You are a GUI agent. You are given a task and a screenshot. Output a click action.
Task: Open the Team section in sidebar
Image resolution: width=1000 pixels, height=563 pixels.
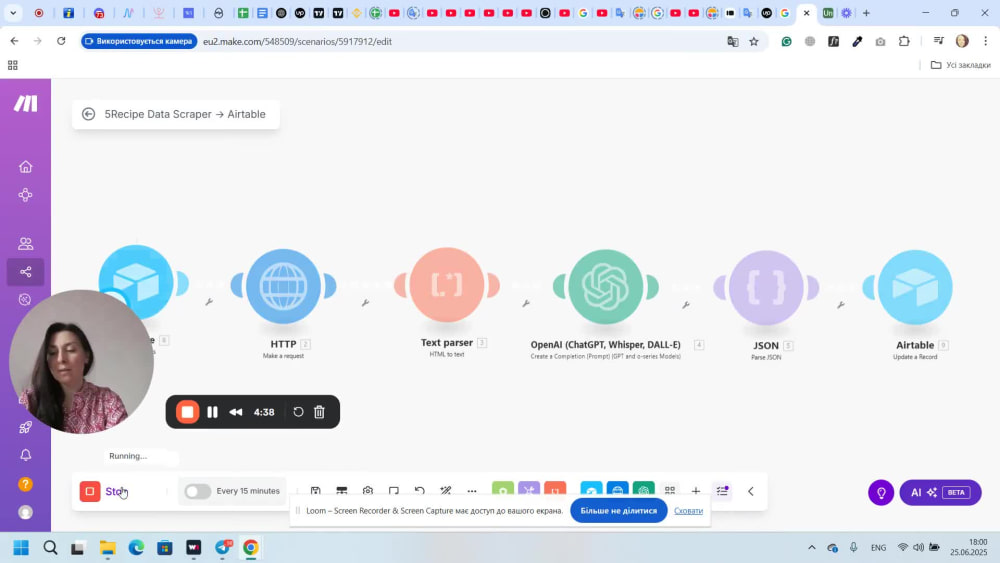[26, 244]
